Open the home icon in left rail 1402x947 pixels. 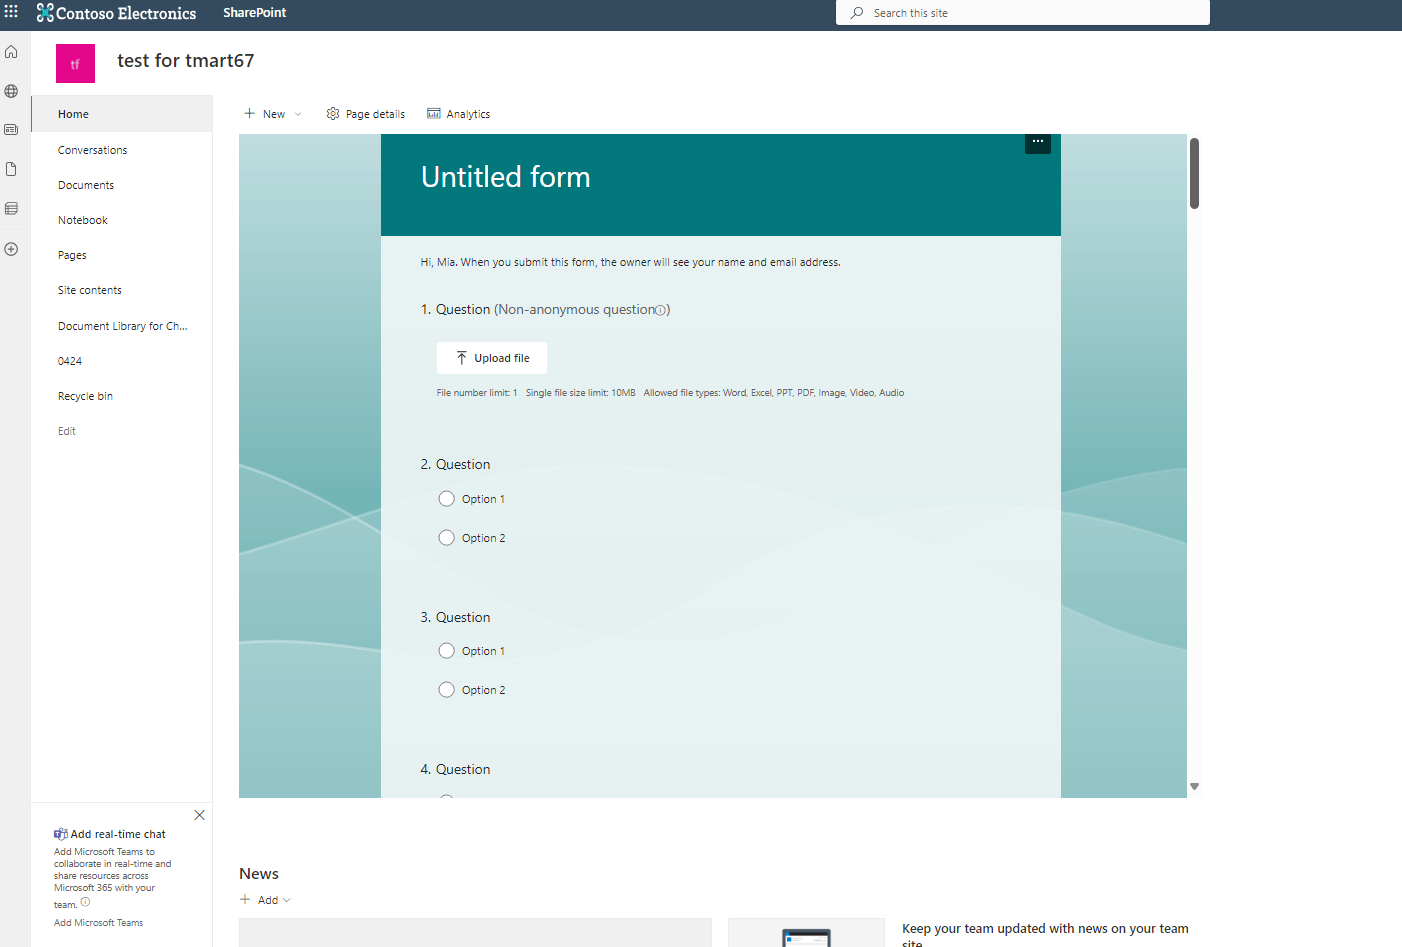(11, 51)
